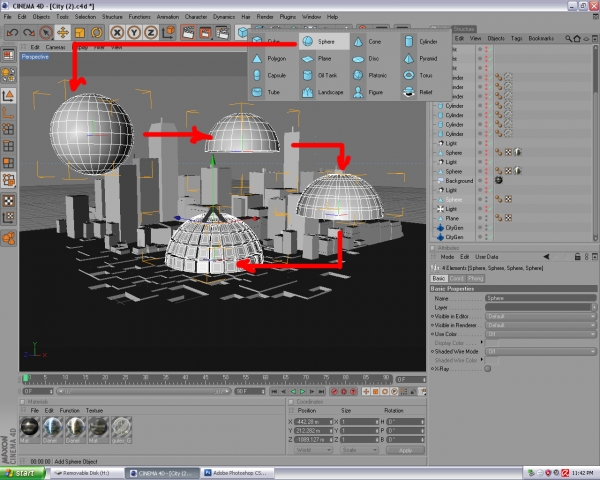Open the Visible in Editor dropdown
The height and width of the screenshot is (480, 600).
(x=541, y=317)
